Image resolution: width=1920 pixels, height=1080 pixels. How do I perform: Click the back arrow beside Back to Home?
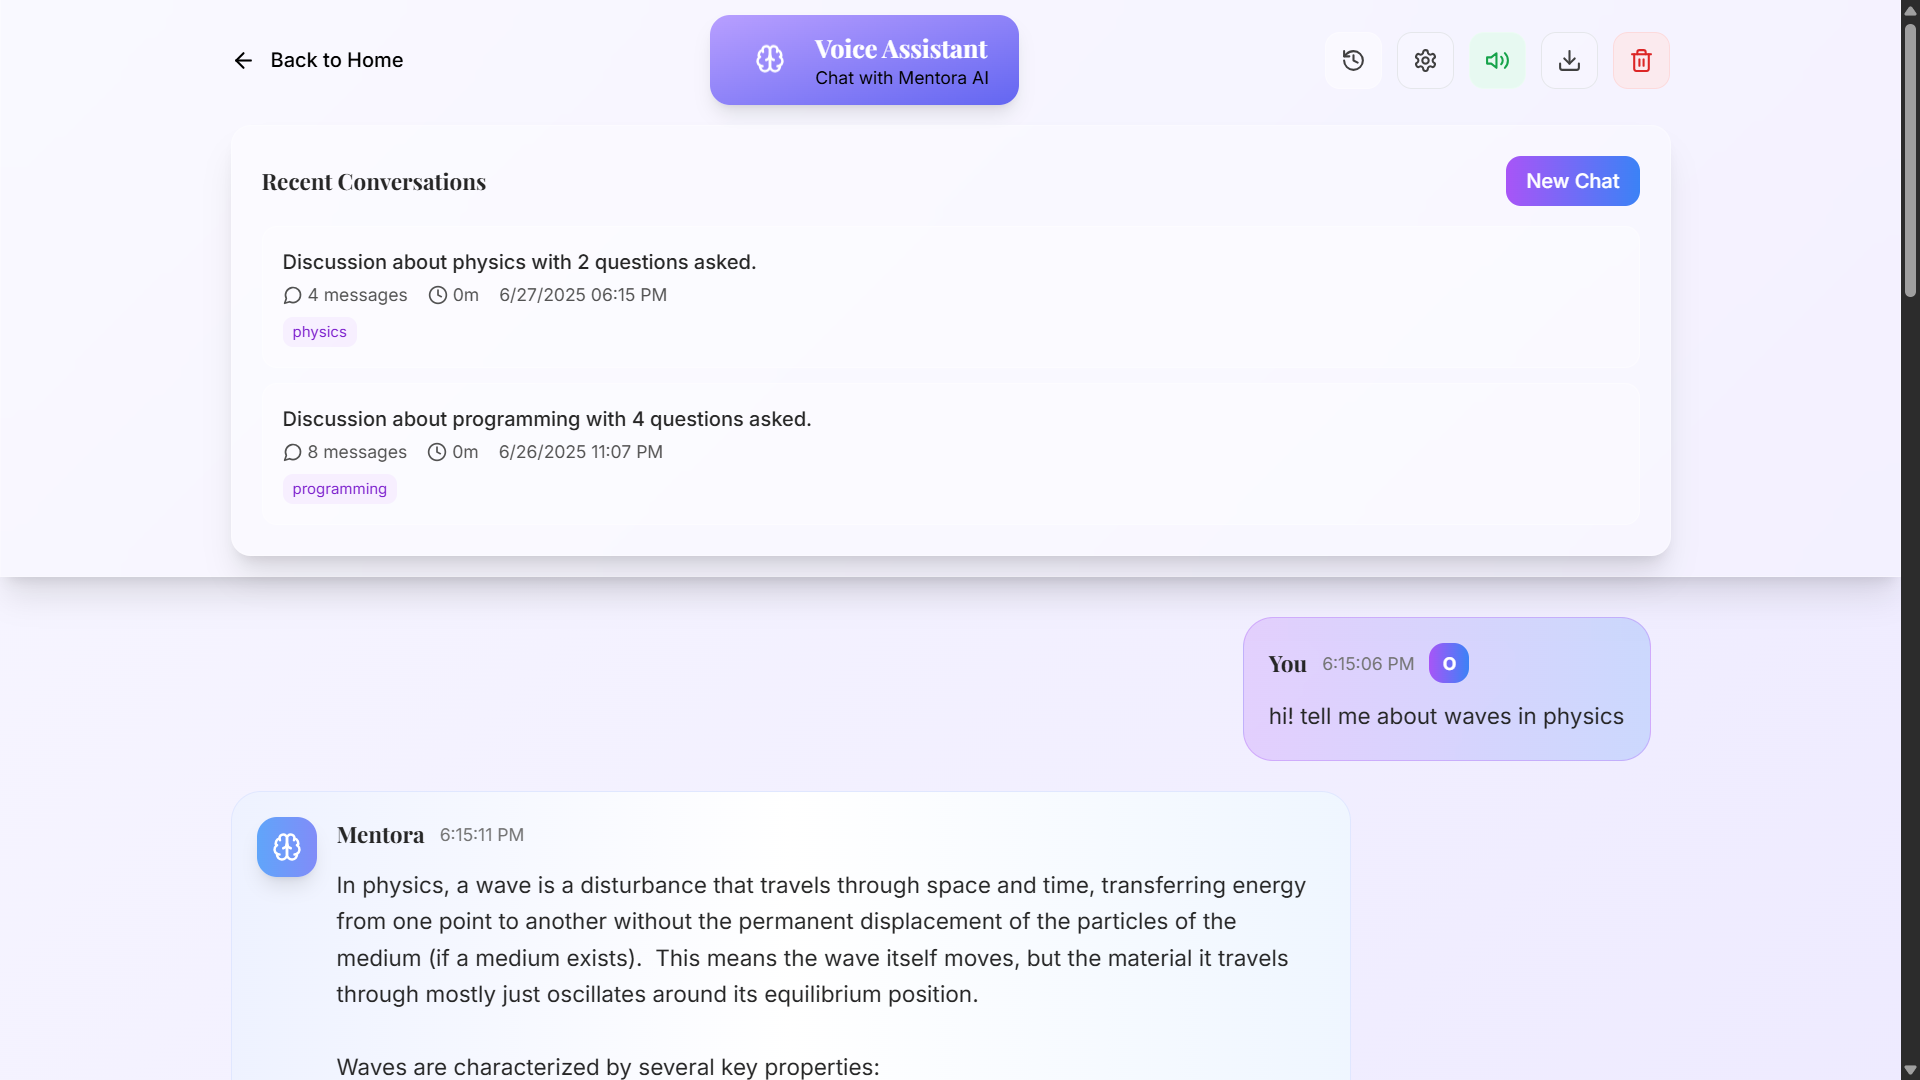pos(243,60)
